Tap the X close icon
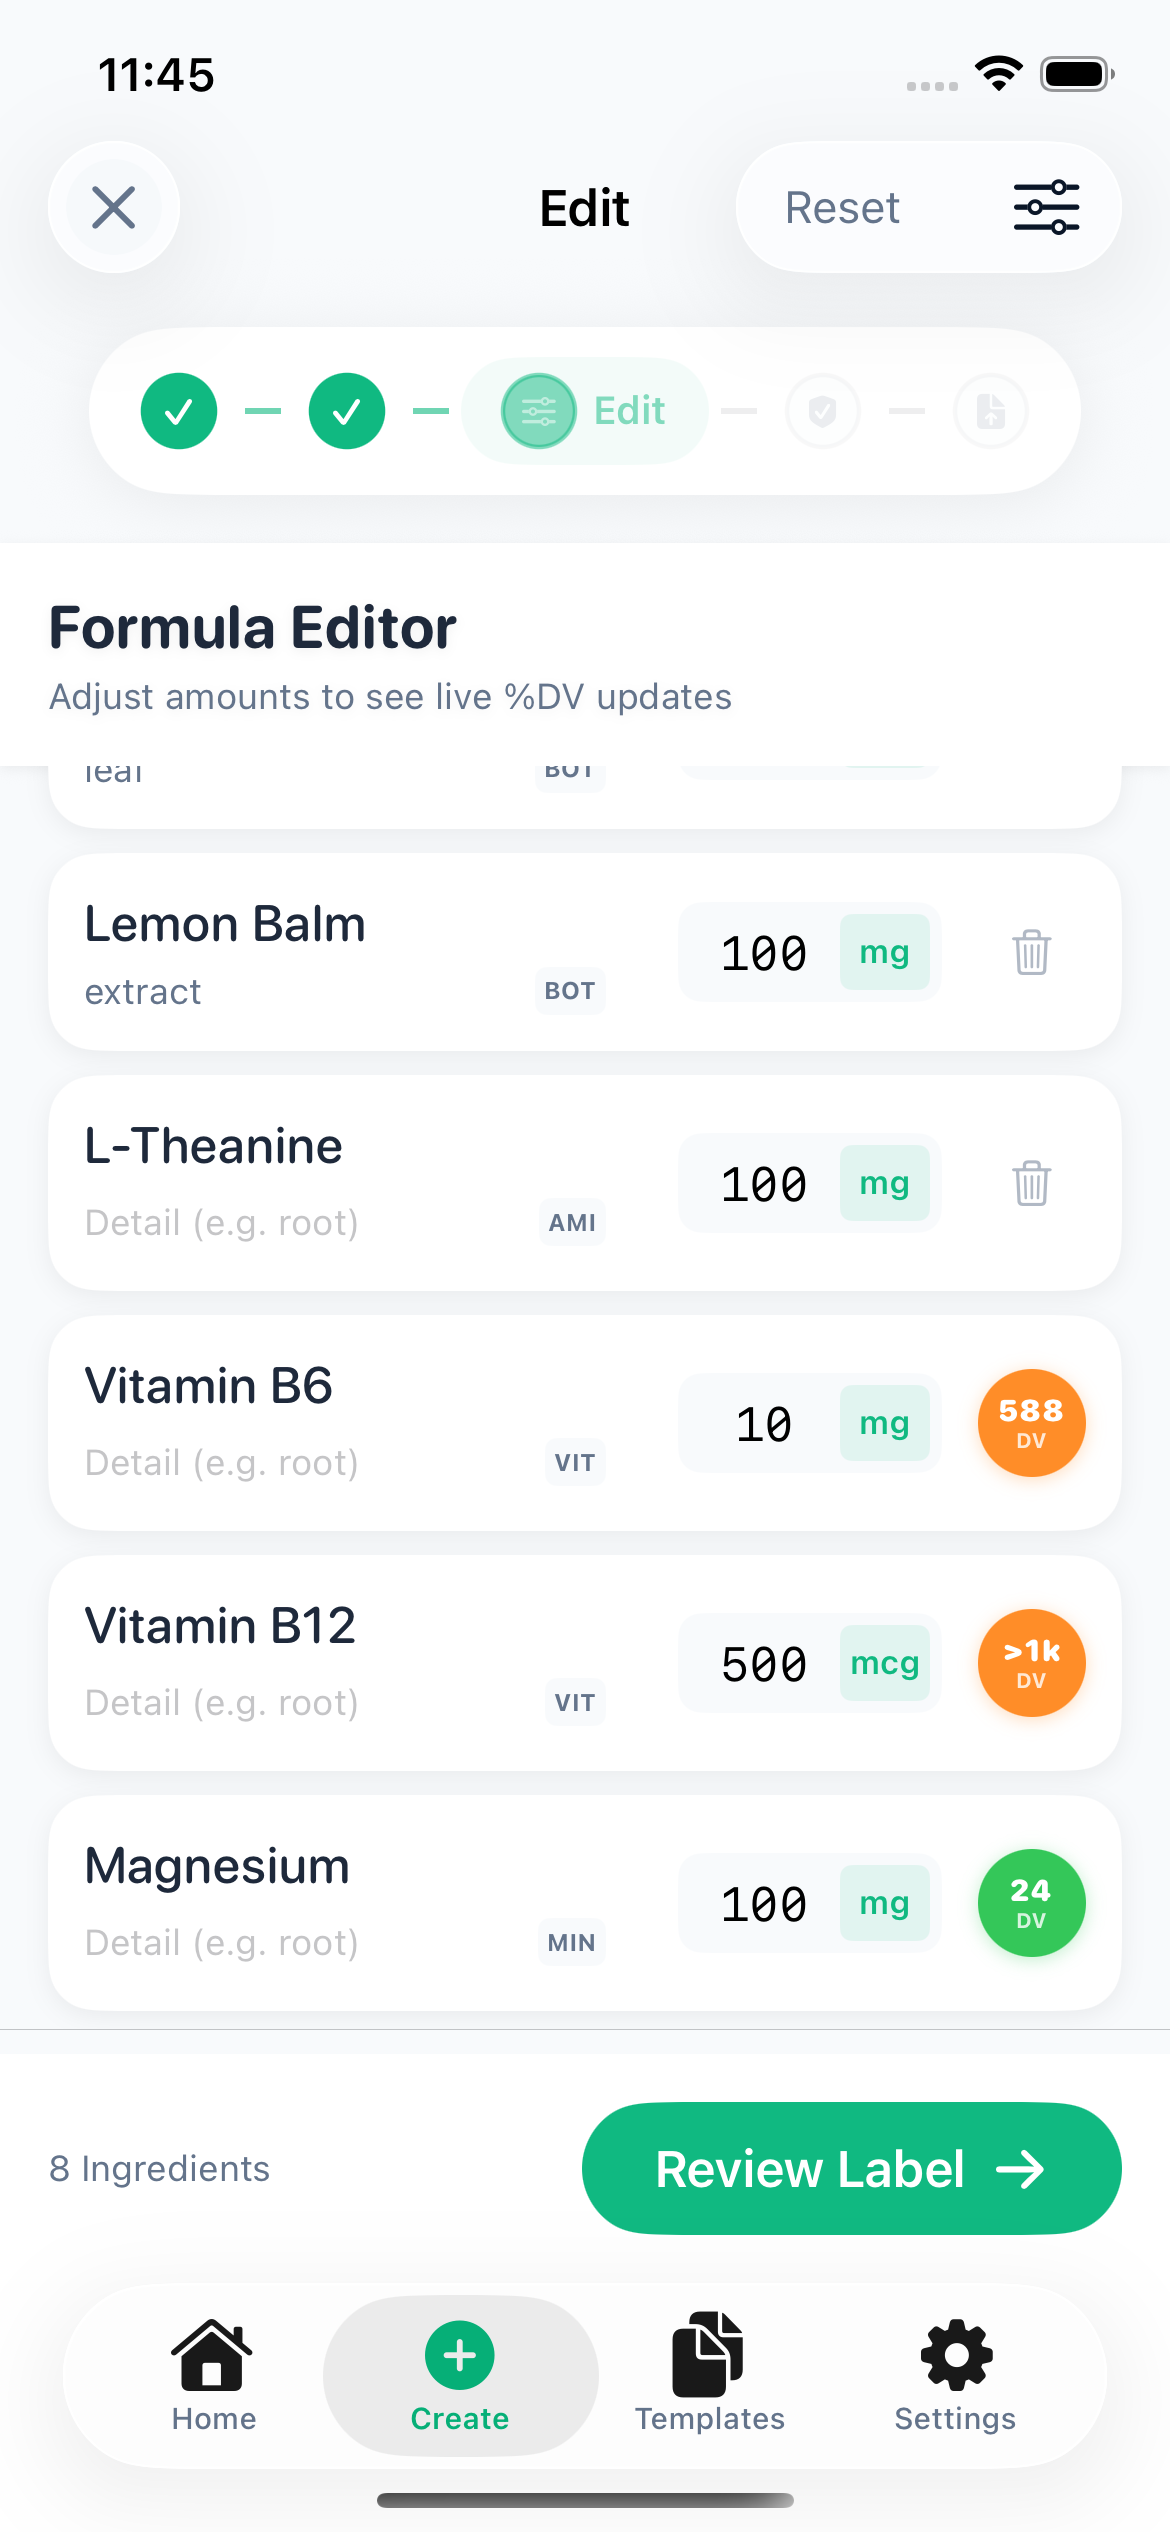Screen dimensions: 1170x2532 tap(114, 208)
